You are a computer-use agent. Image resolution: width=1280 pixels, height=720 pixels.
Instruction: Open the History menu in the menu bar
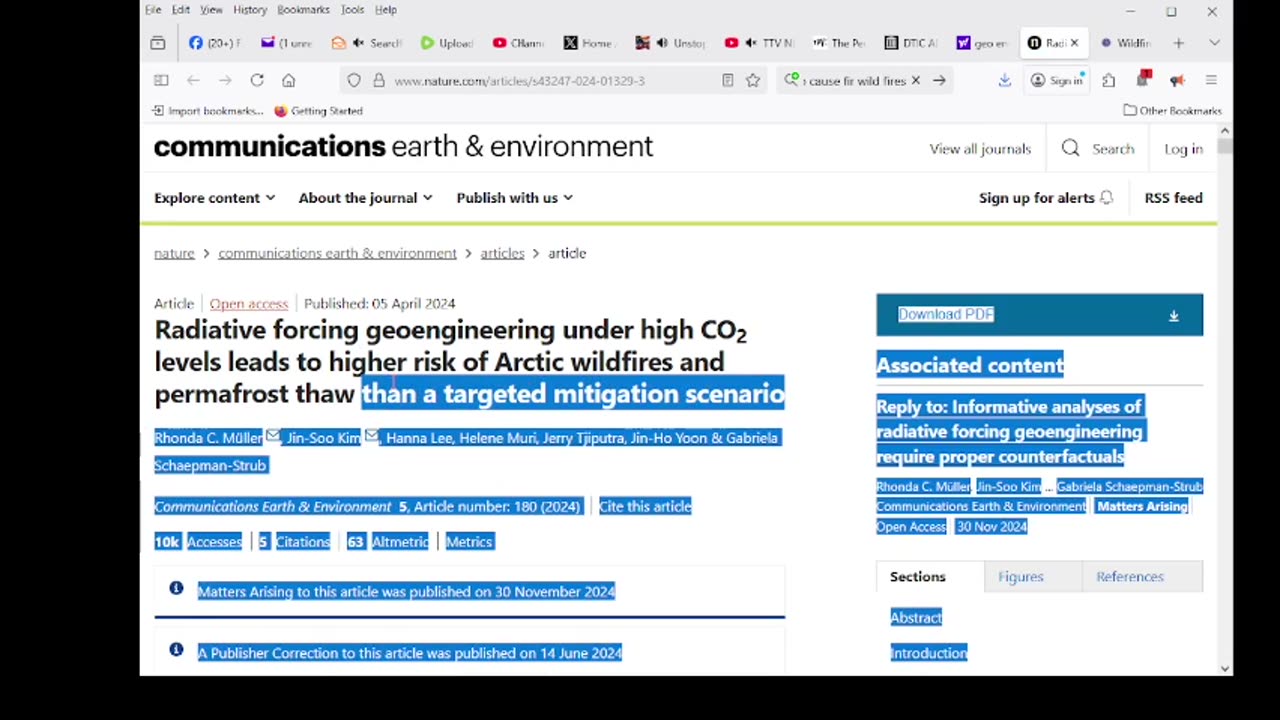coord(250,10)
